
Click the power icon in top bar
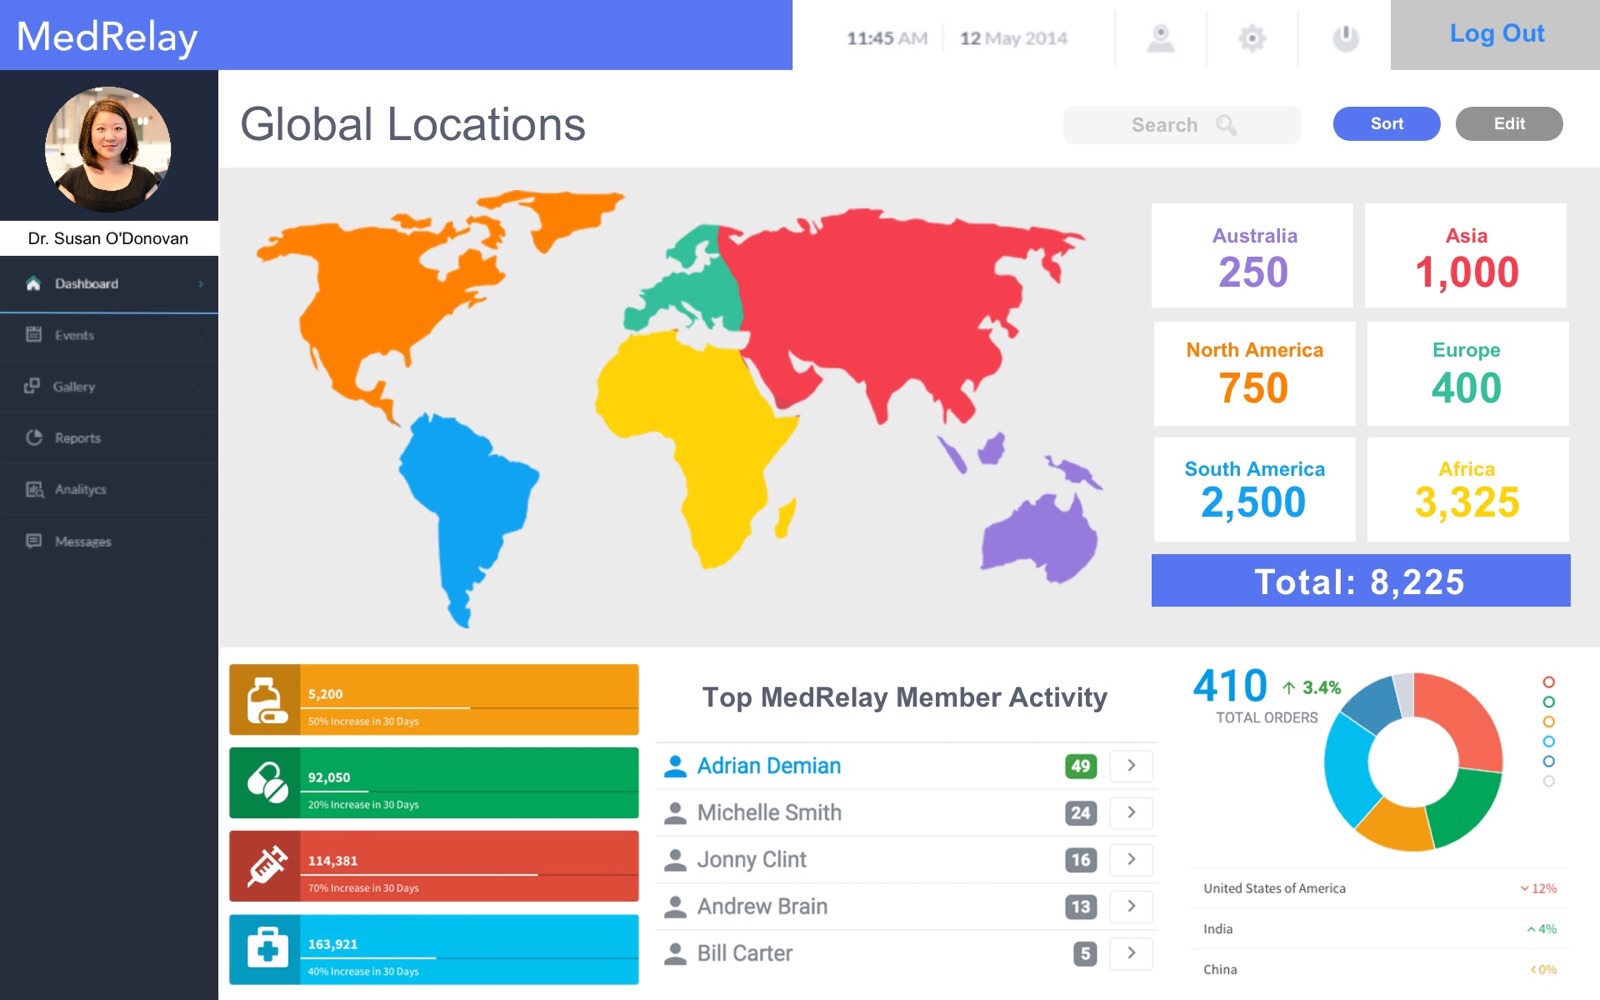click(x=1346, y=38)
